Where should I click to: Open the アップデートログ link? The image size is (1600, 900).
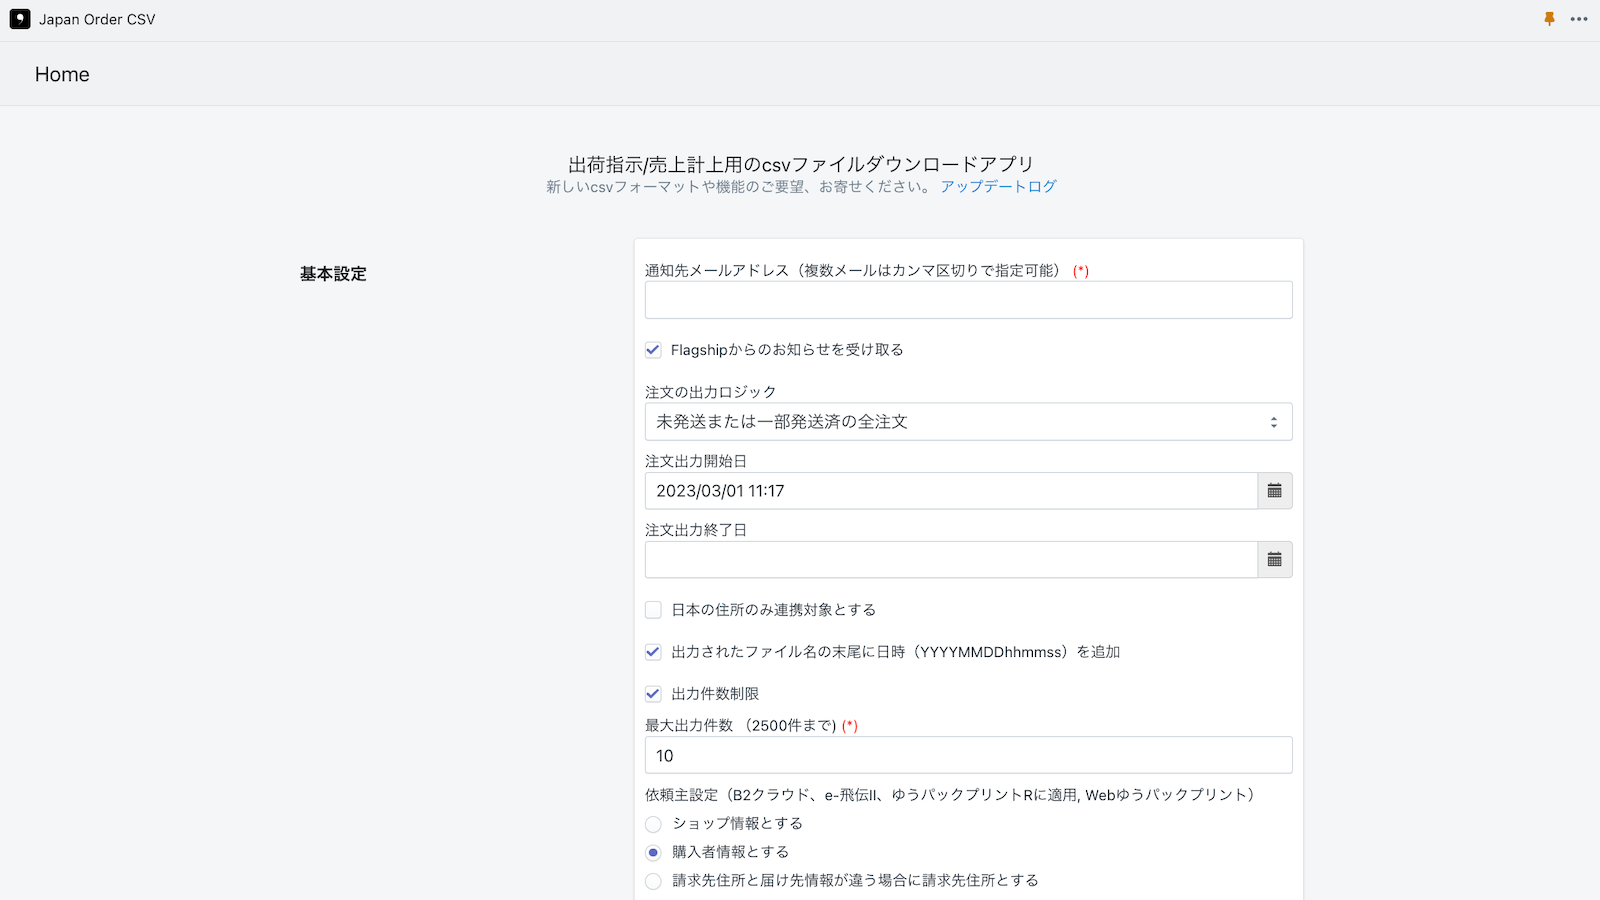995,185
